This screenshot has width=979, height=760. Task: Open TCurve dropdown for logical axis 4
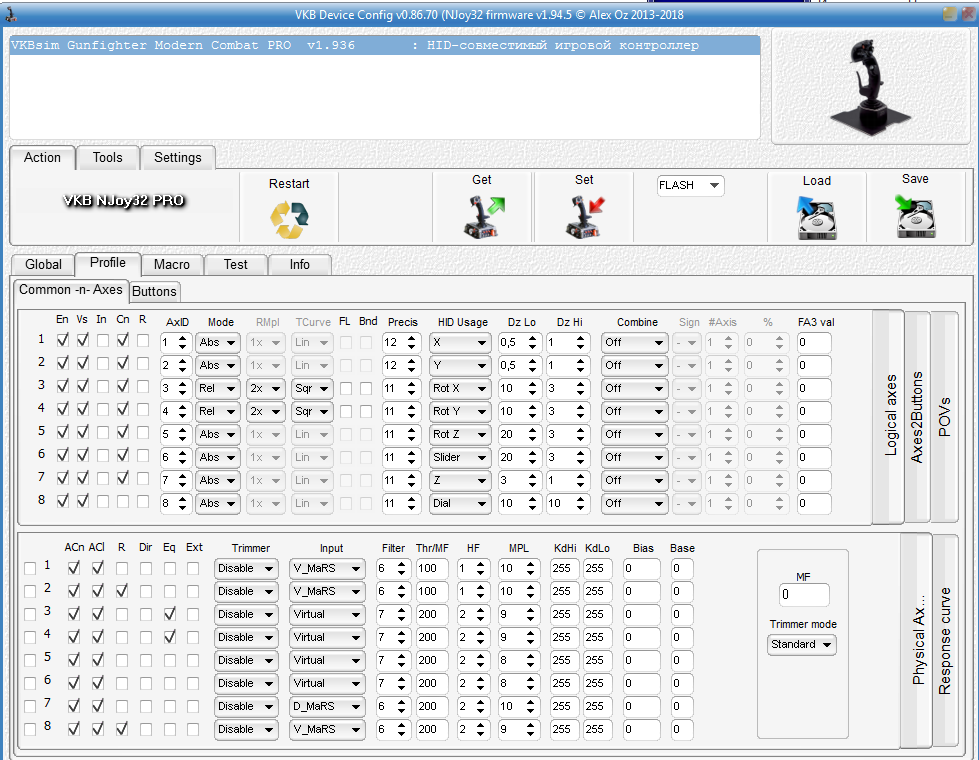click(x=312, y=412)
